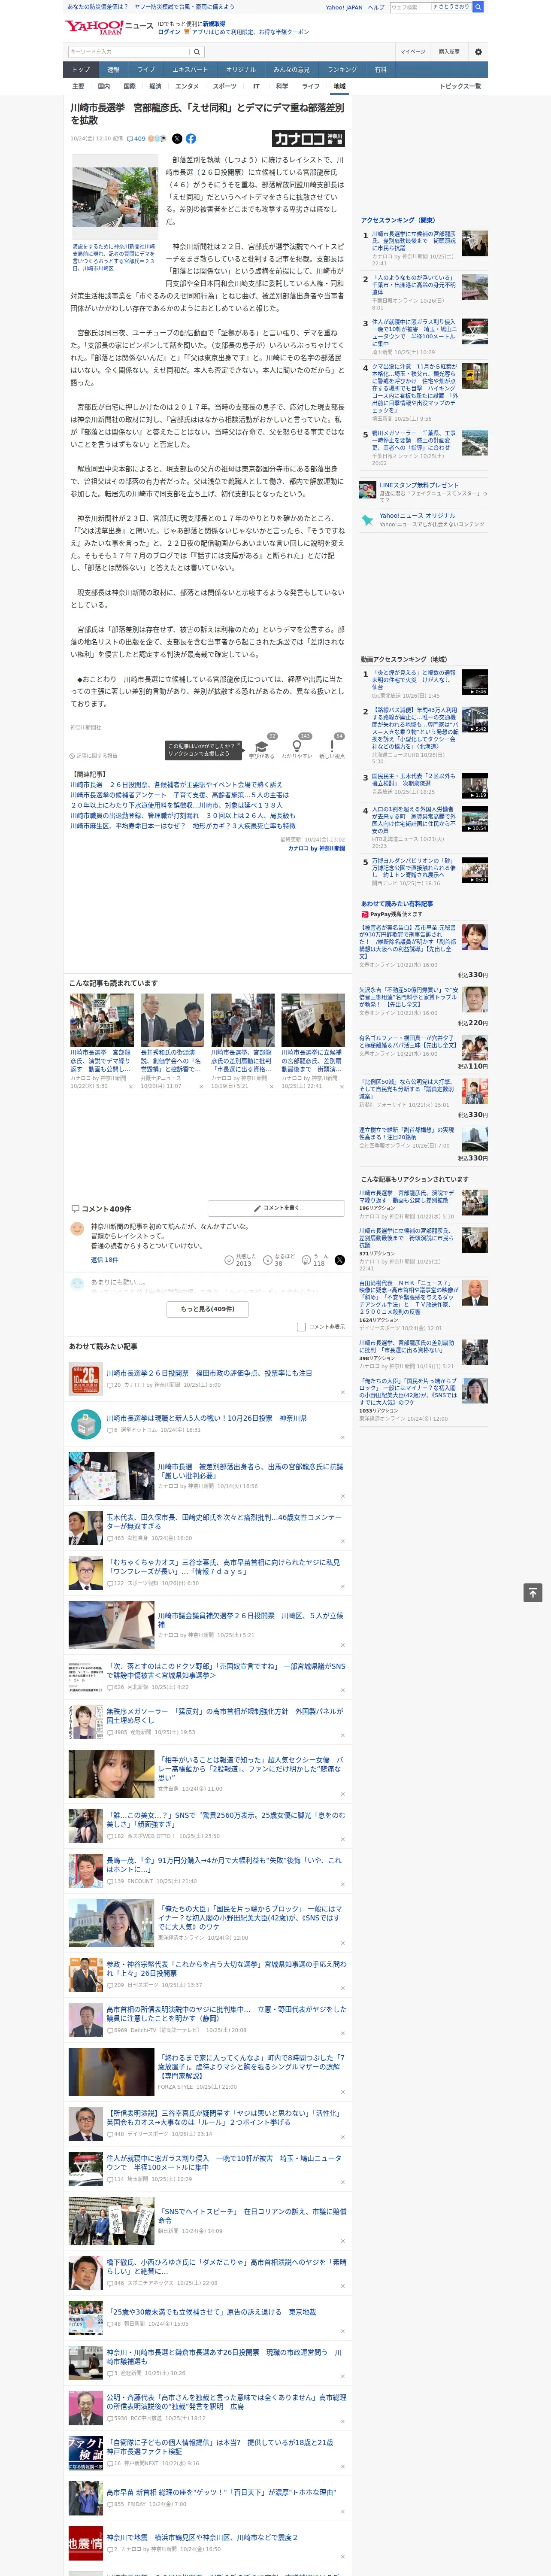Open article 無秩序メガソーラー「猛反対」の高市首相
This screenshot has height=2576, width=551.
(224, 1715)
